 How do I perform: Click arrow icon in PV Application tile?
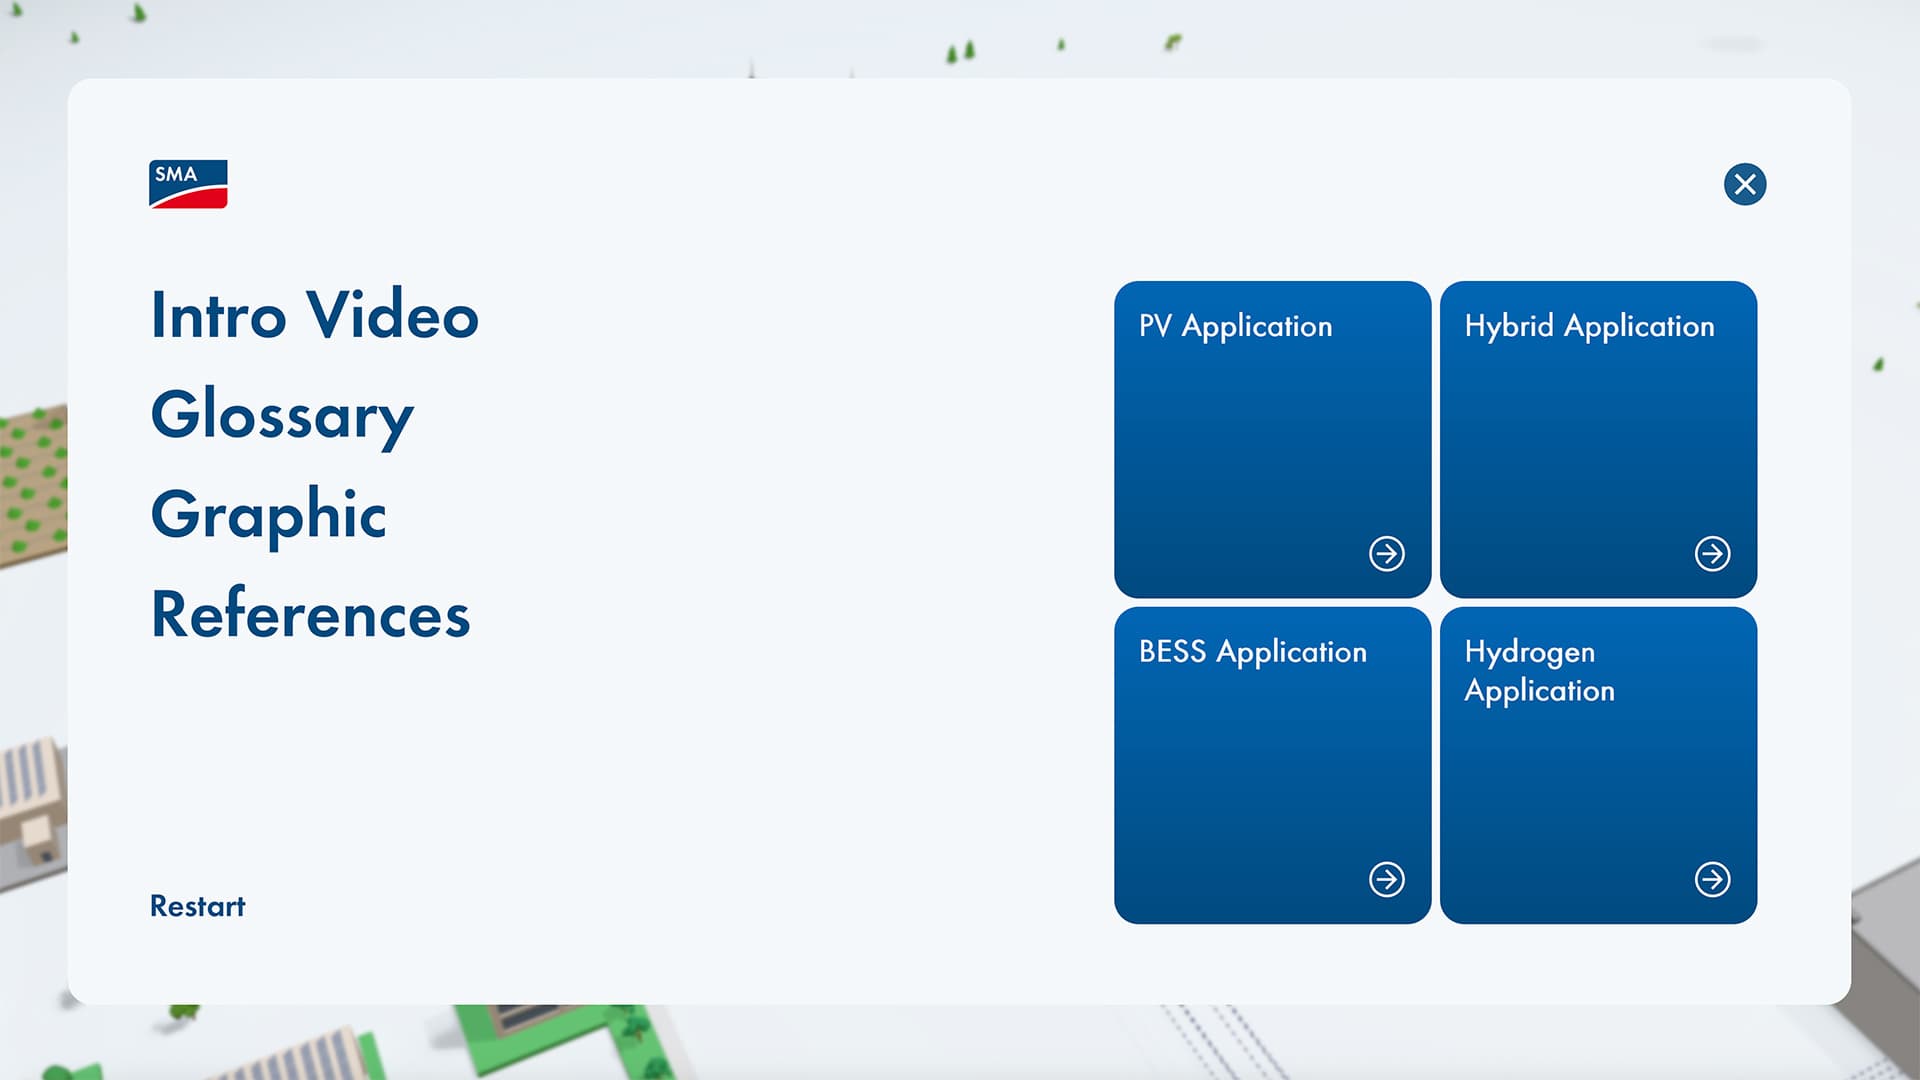[1386, 553]
